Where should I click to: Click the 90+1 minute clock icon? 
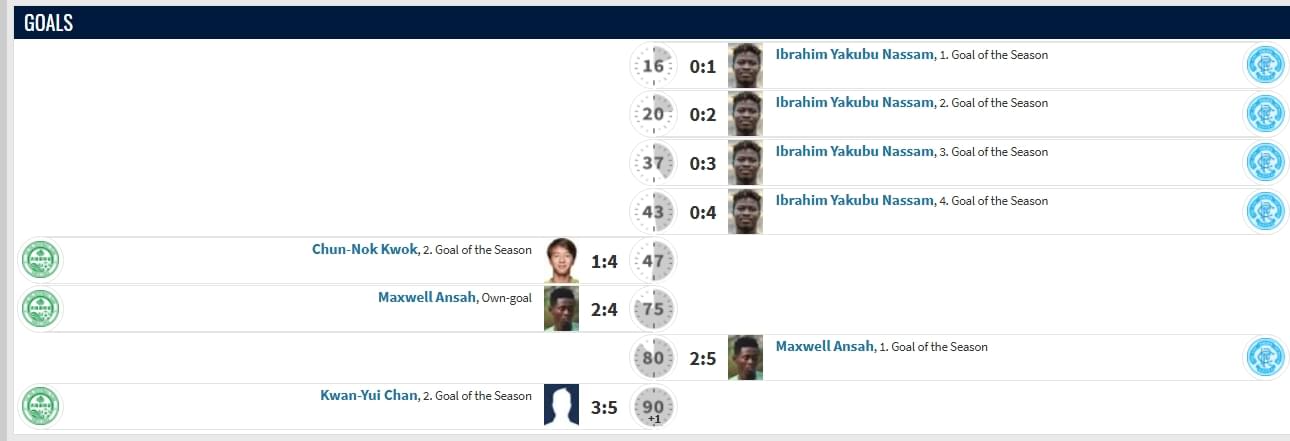tap(653, 408)
